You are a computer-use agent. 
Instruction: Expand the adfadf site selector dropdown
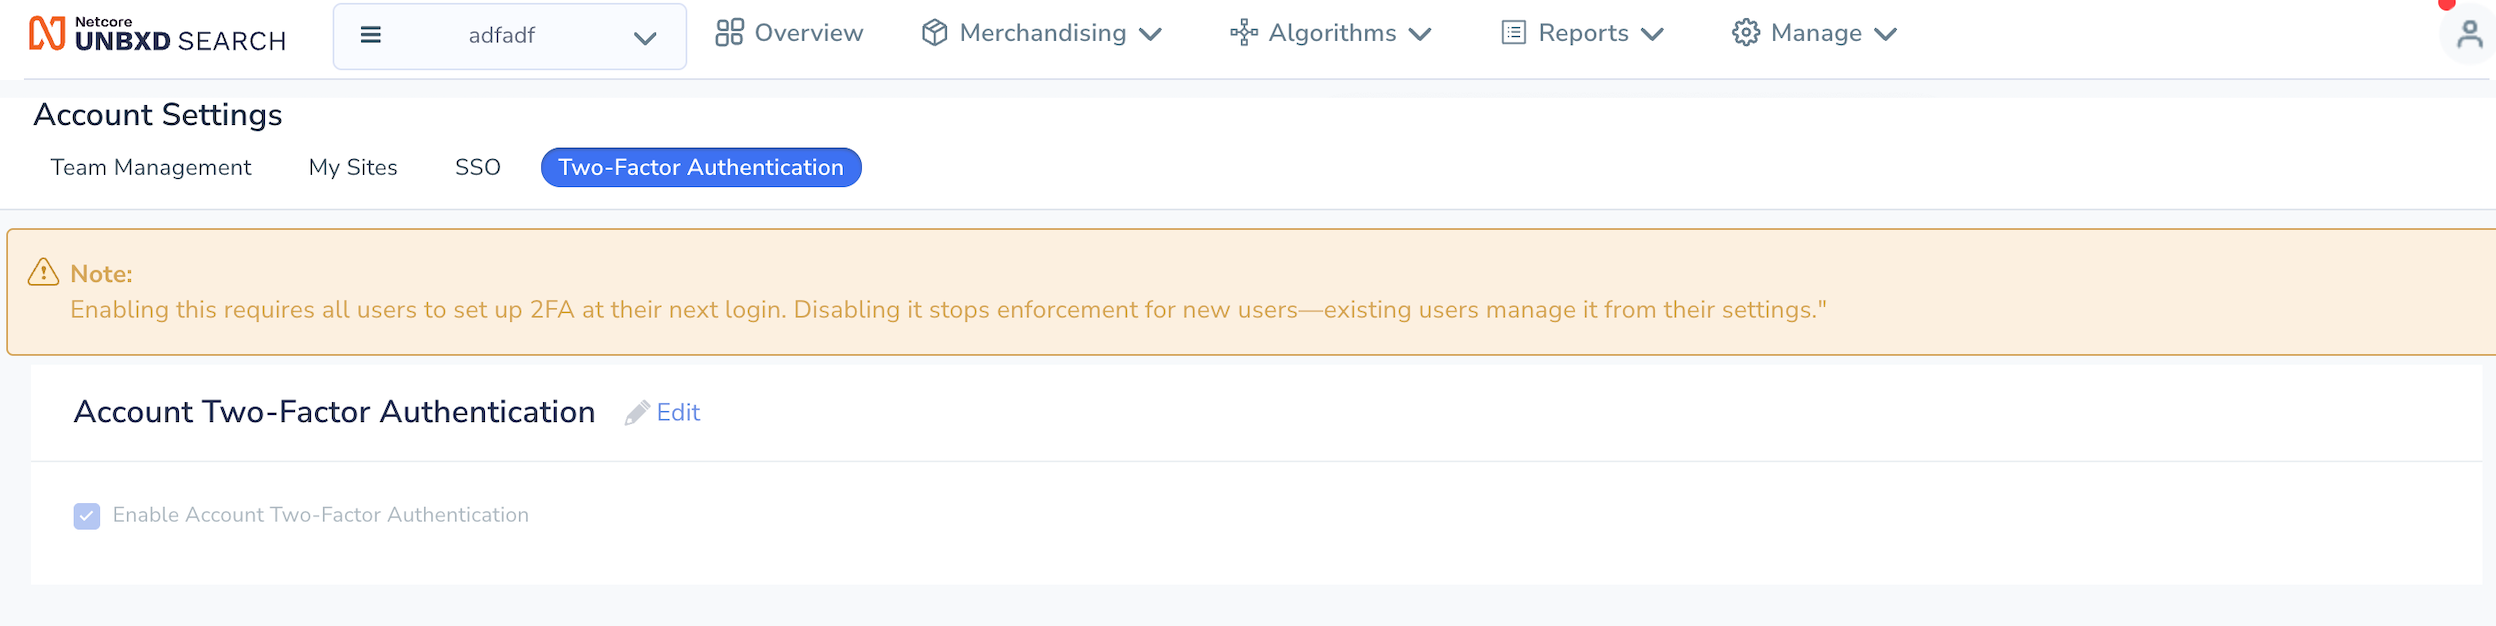[x=510, y=37]
